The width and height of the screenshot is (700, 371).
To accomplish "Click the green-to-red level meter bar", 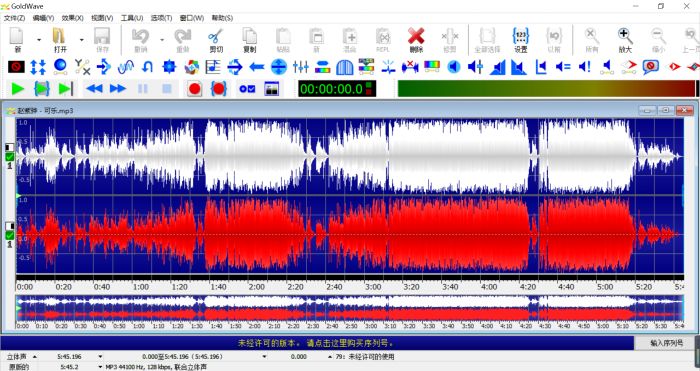I will 546,89.
